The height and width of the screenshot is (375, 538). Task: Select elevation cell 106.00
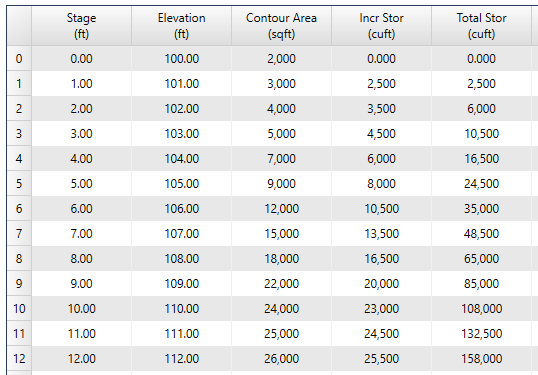point(182,209)
